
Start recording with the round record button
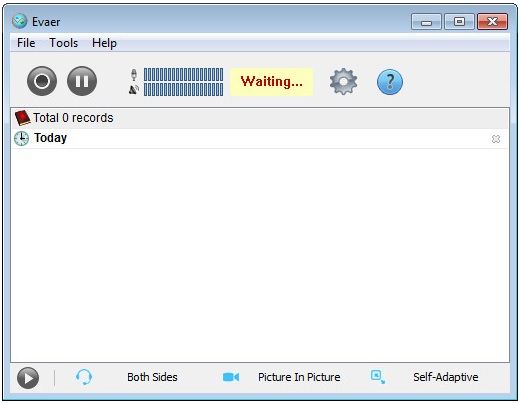42,81
